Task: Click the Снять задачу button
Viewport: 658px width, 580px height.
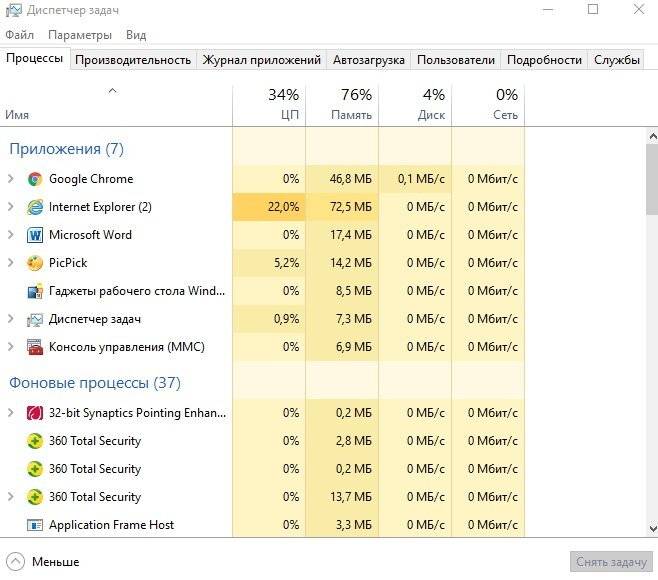Action: (611, 562)
